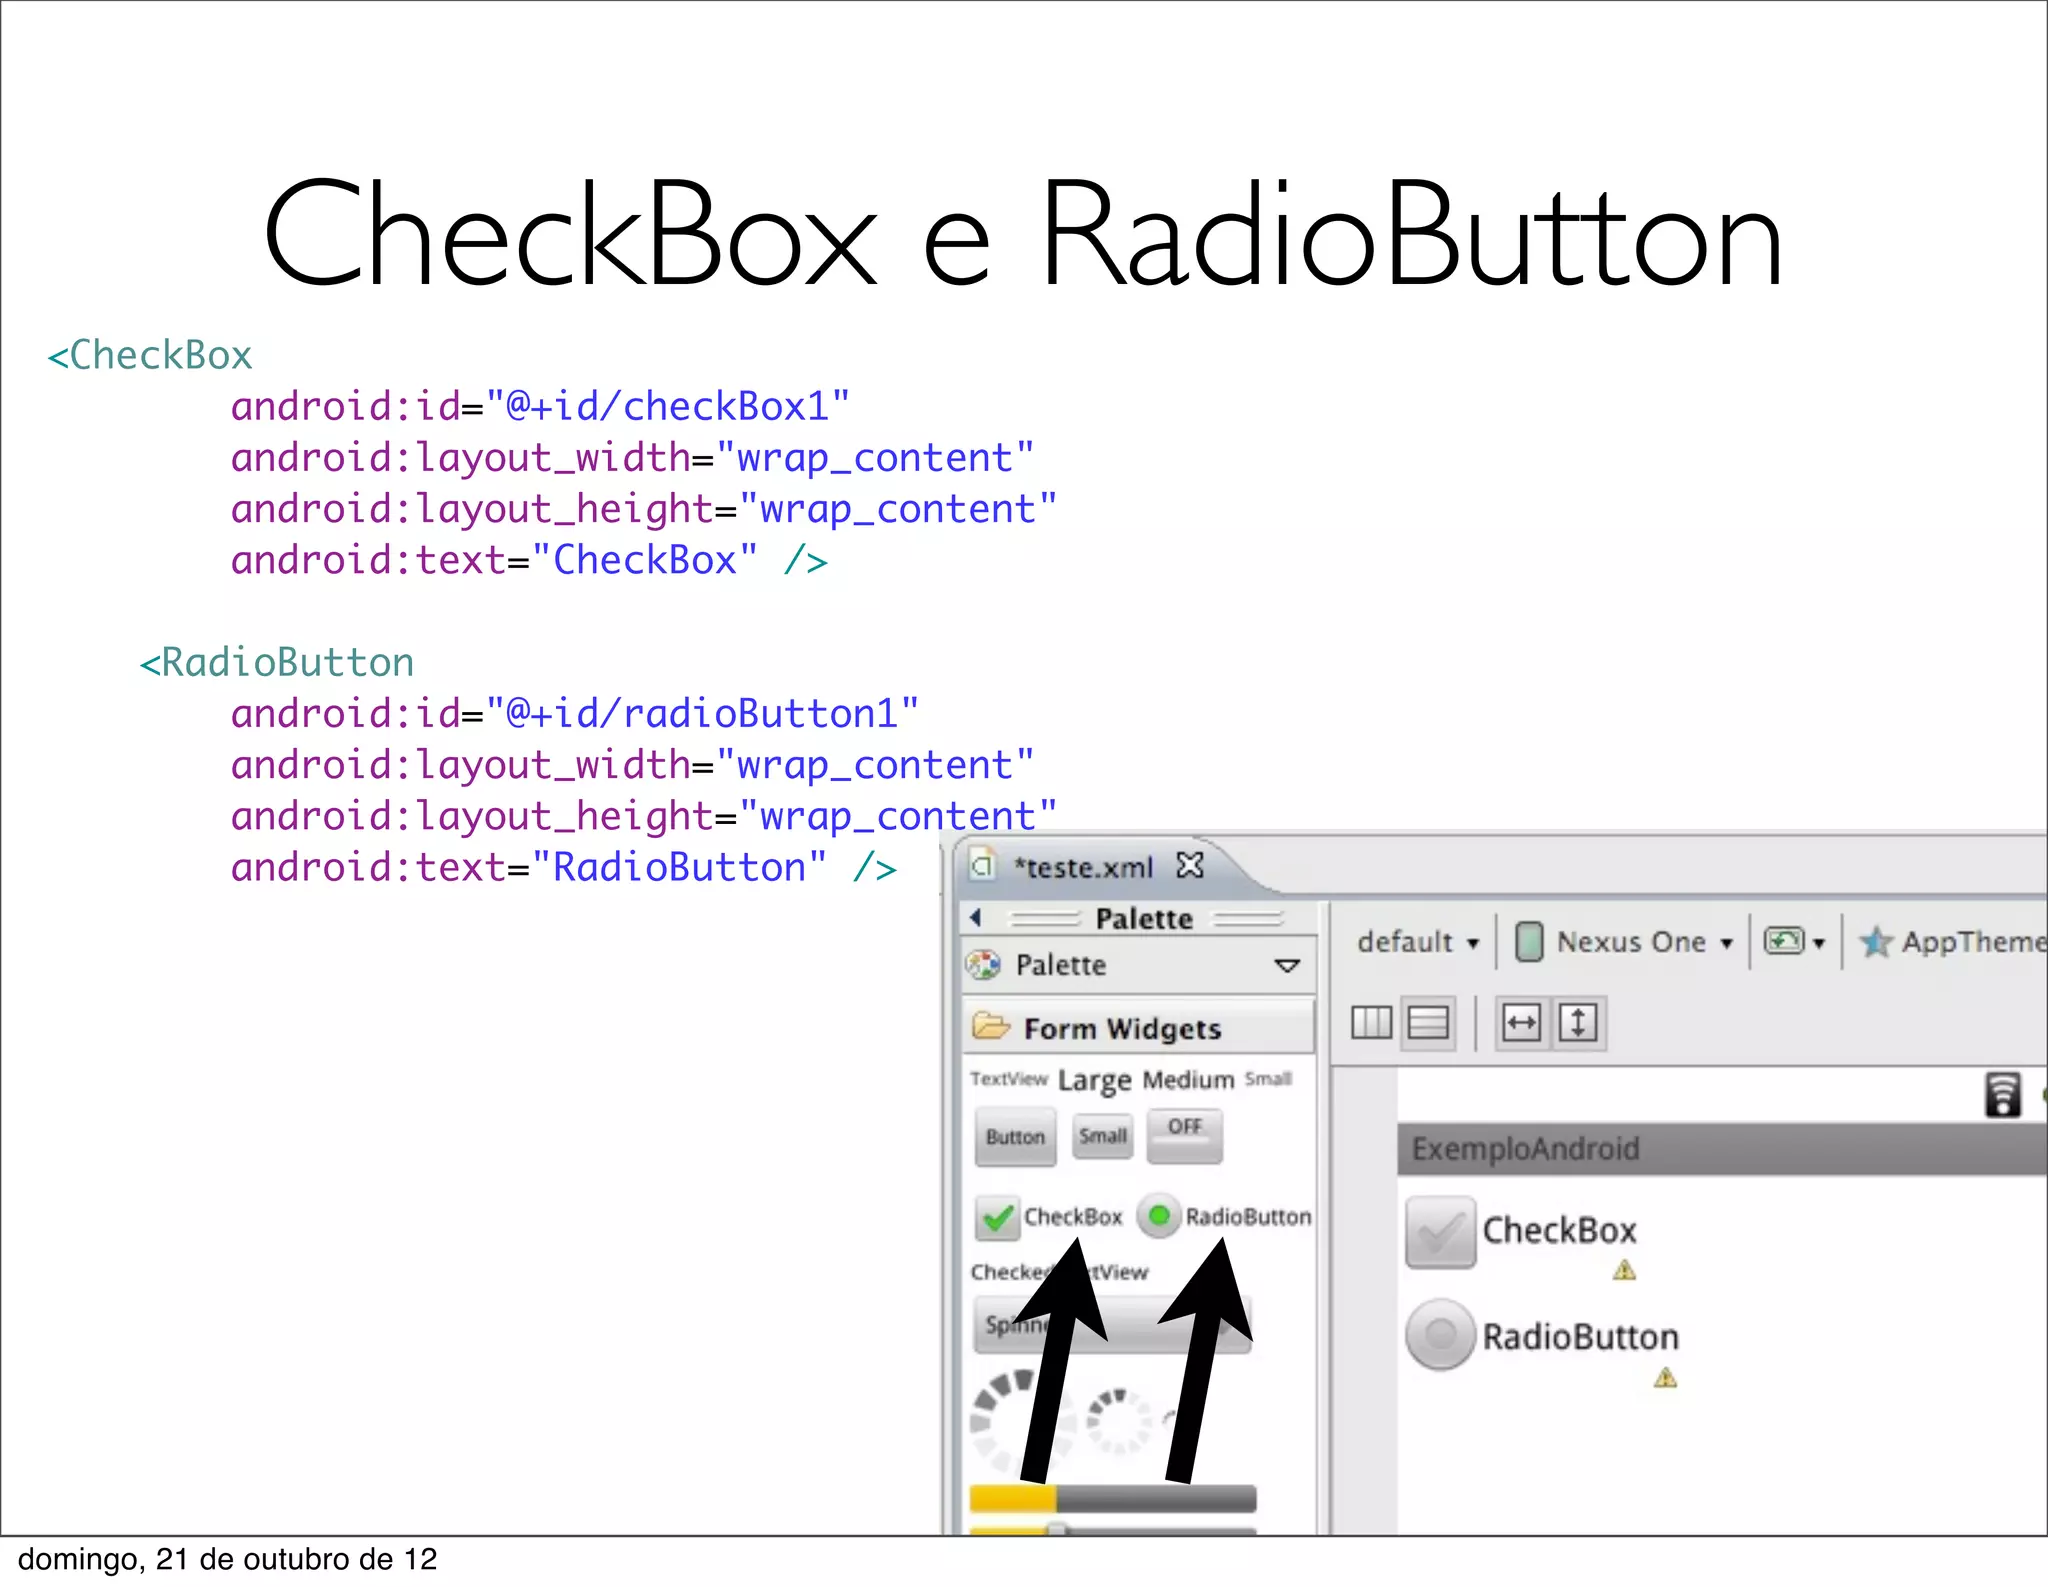Select the OFF toggle button widget
Viewport: 2048px width, 1587px height.
(1185, 1135)
